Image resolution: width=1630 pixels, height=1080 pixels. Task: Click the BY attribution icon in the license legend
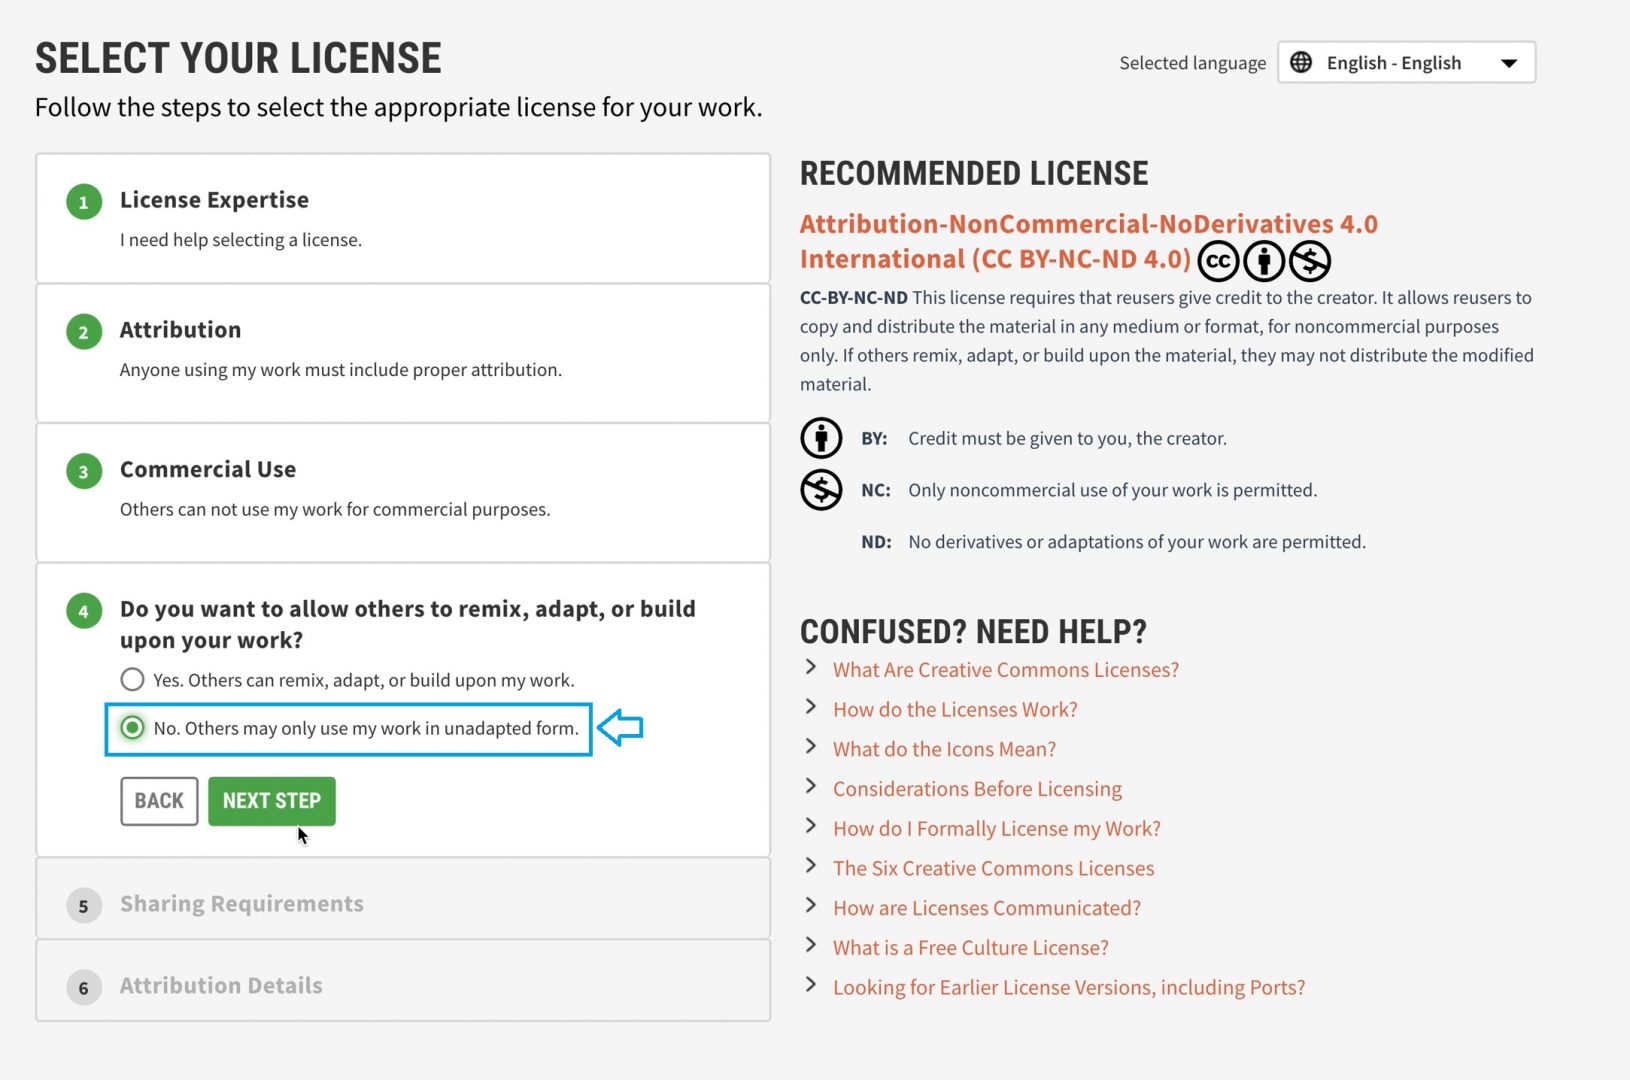coord(821,437)
